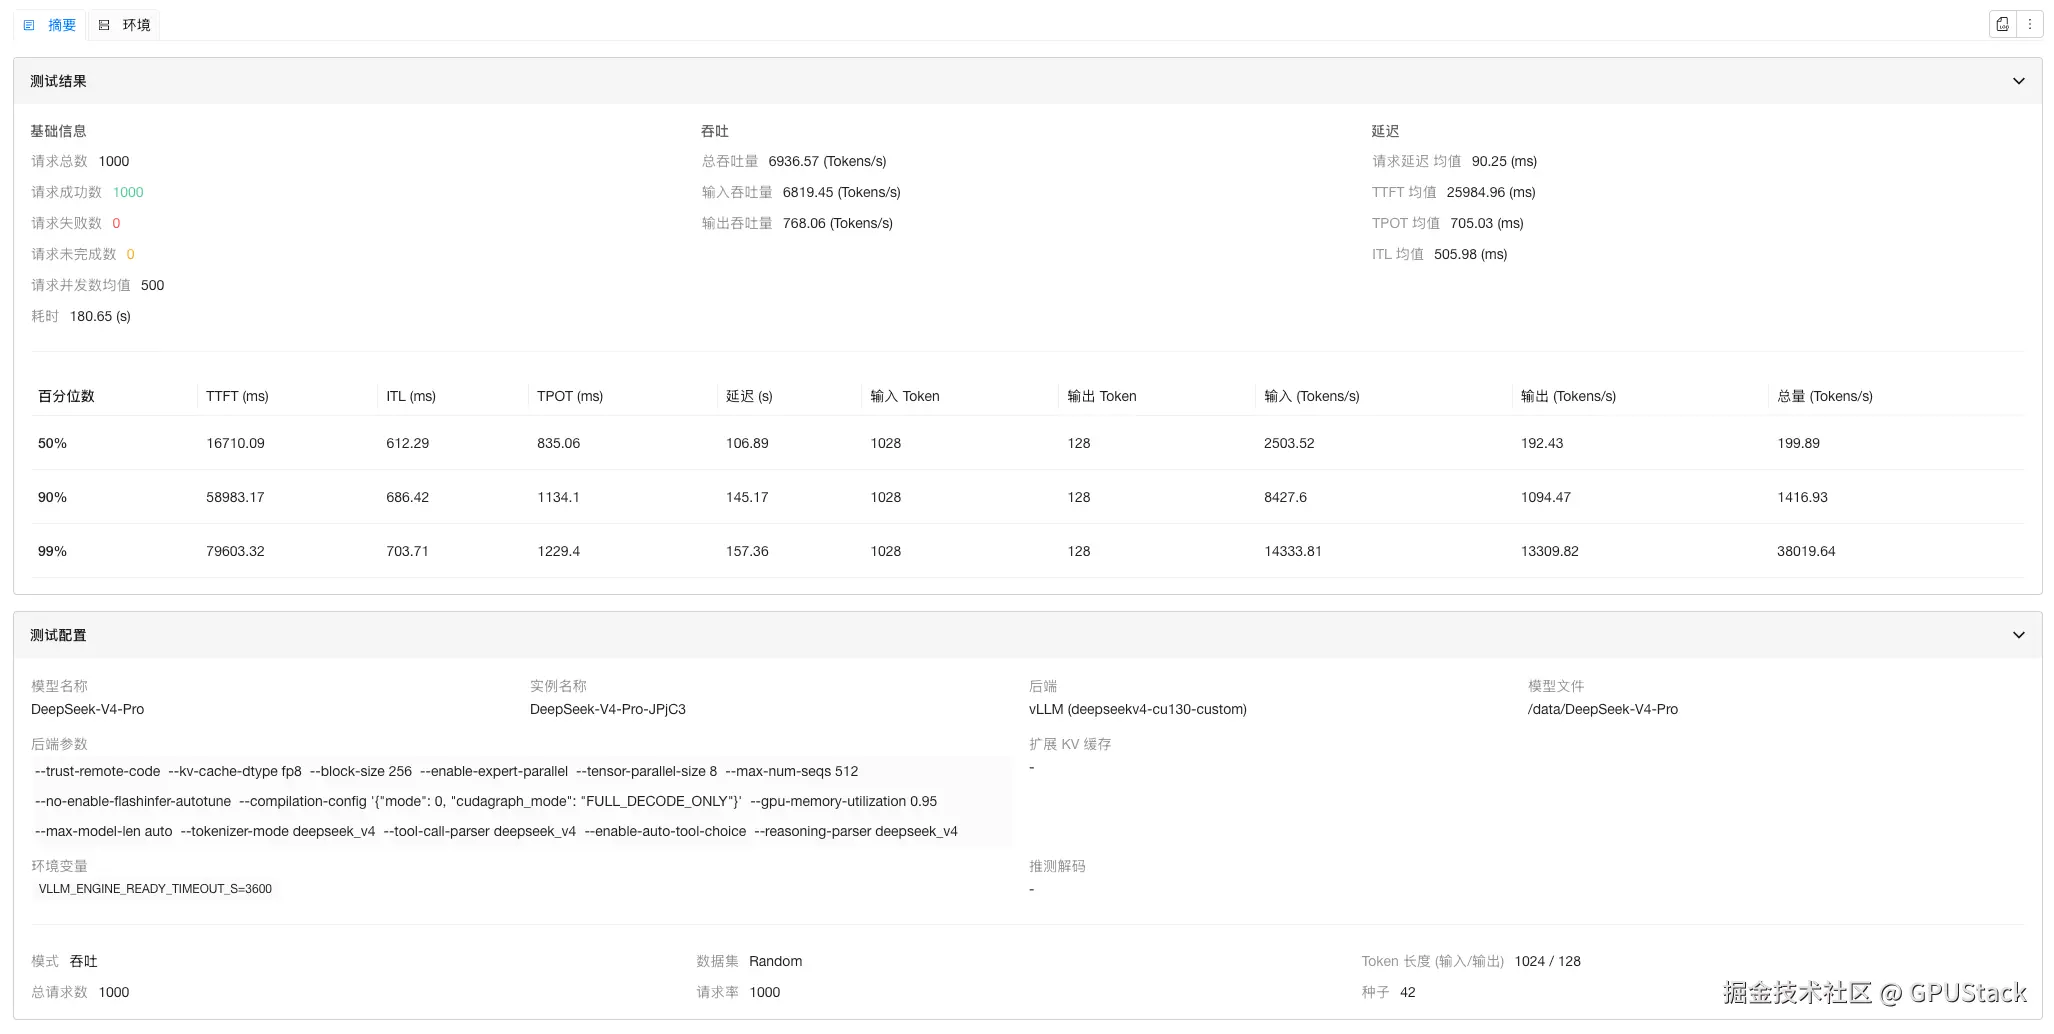Click the 测试配置 panel header title

pyautogui.click(x=58, y=635)
